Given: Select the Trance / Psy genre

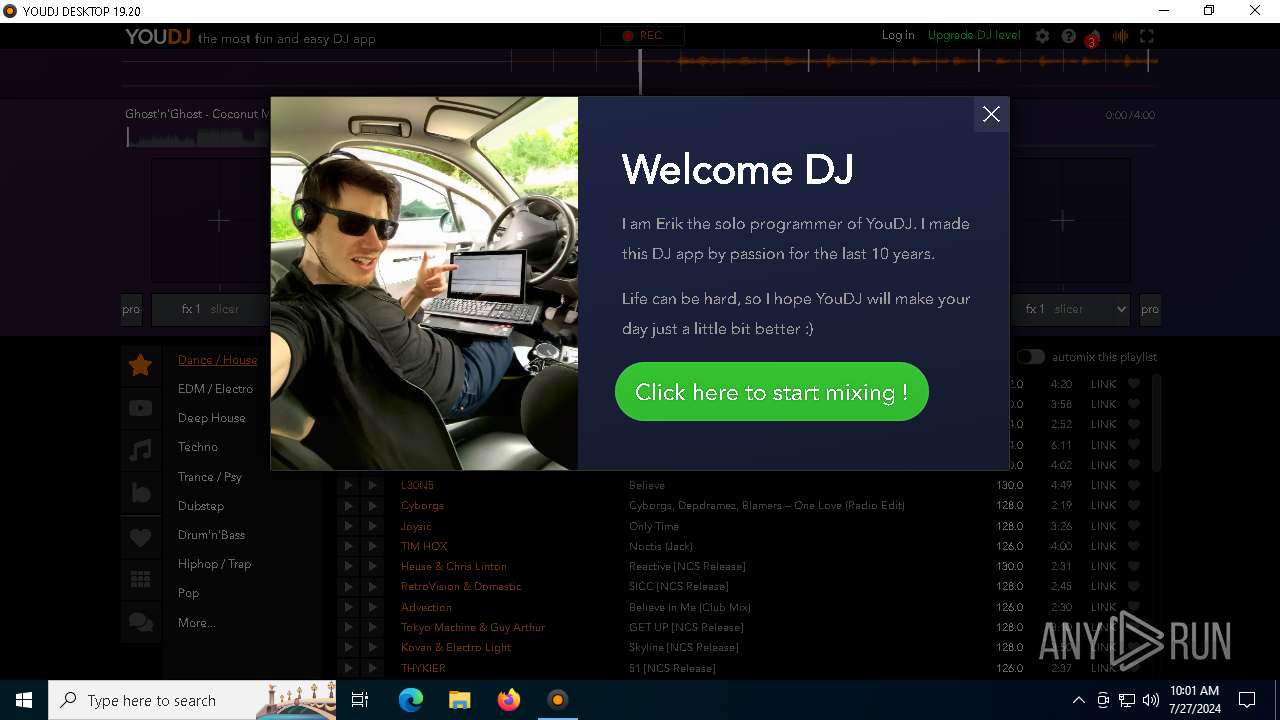Looking at the screenshot, I should (x=209, y=477).
